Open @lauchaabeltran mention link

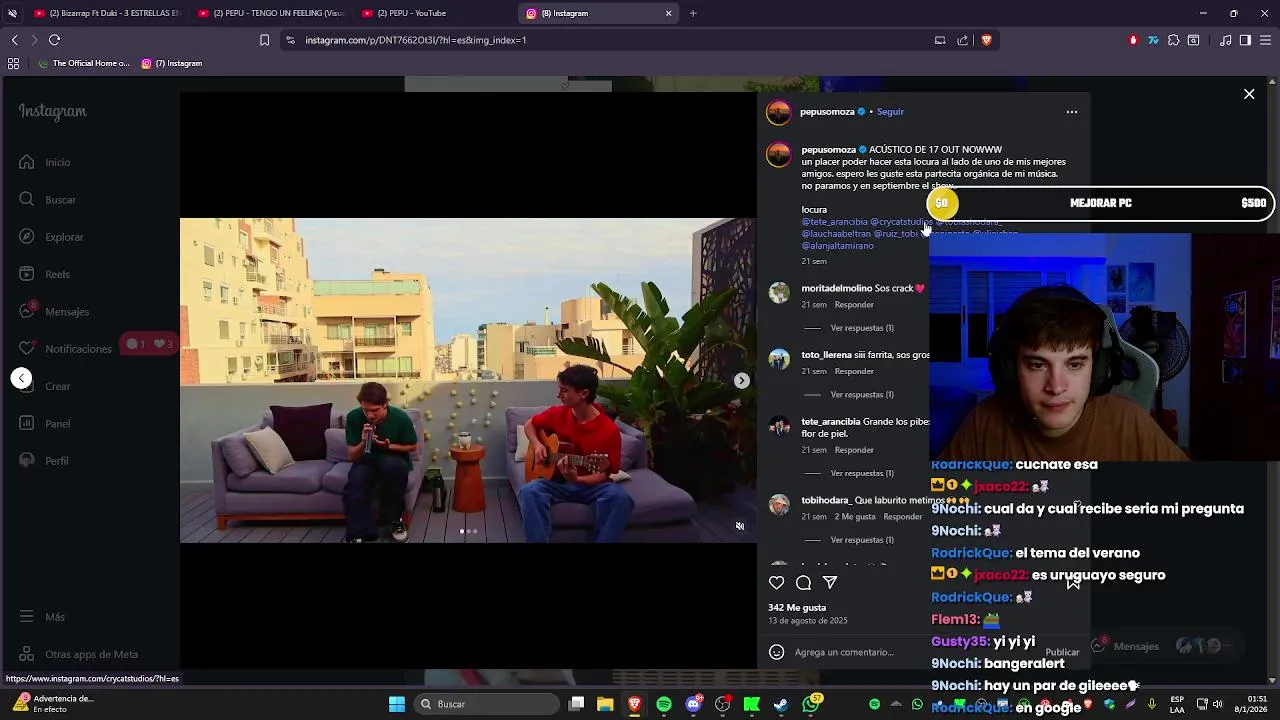coord(835,233)
